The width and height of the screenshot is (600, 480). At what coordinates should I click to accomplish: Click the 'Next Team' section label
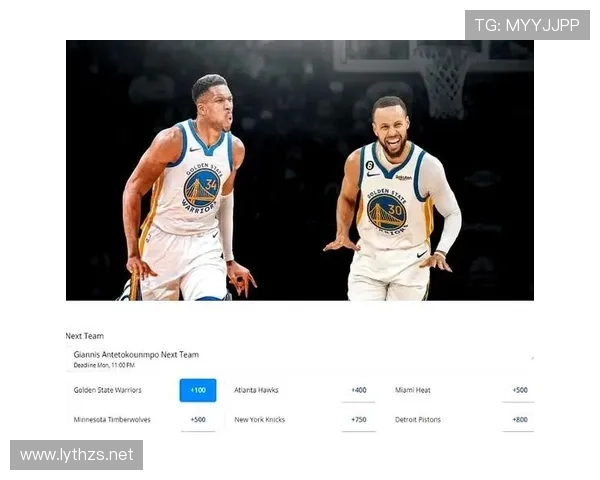[x=85, y=336]
